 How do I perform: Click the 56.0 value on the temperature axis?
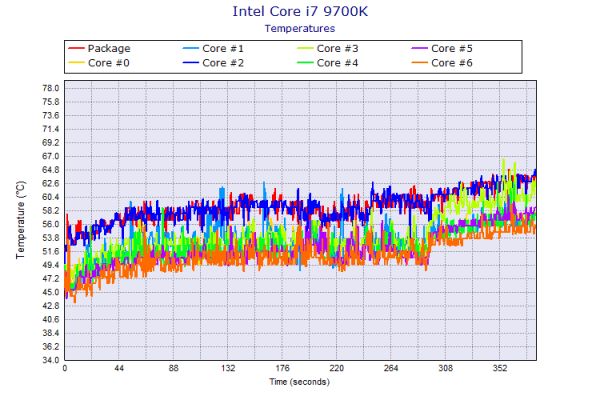[x=51, y=224]
